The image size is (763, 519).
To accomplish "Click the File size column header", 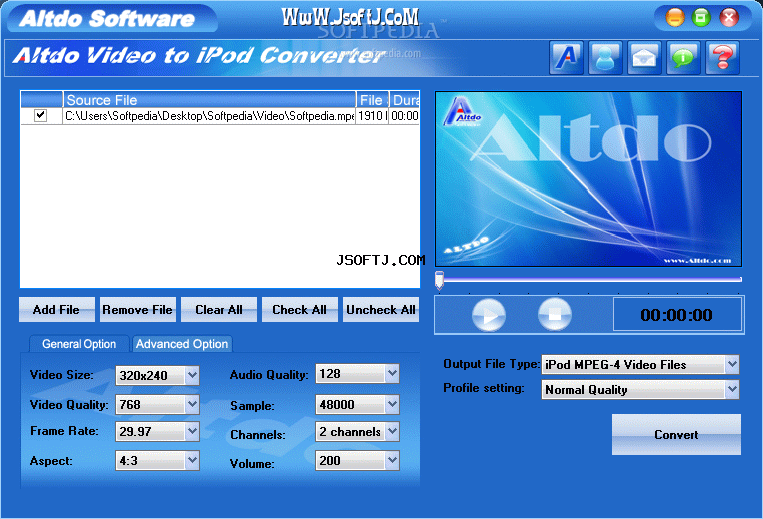I will 372,100.
